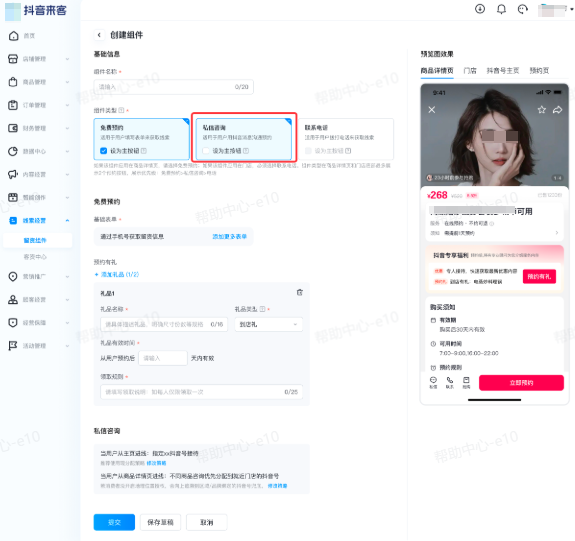Open customer service headset icon

tap(523, 9)
